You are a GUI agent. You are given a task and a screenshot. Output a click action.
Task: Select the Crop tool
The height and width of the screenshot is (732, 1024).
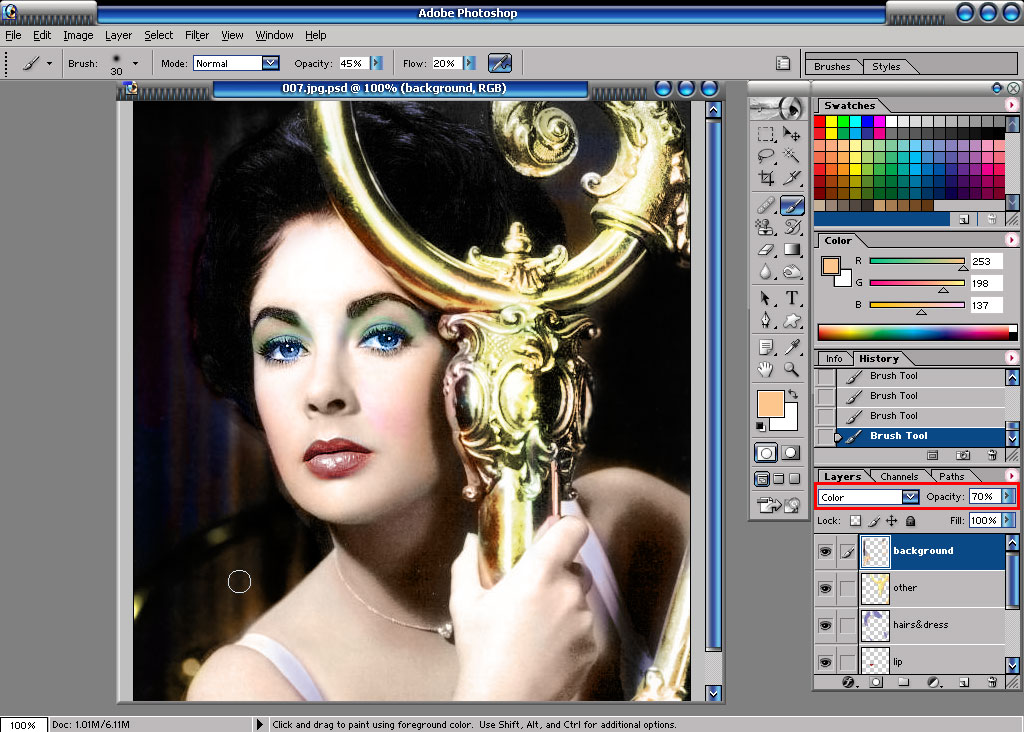coord(765,178)
